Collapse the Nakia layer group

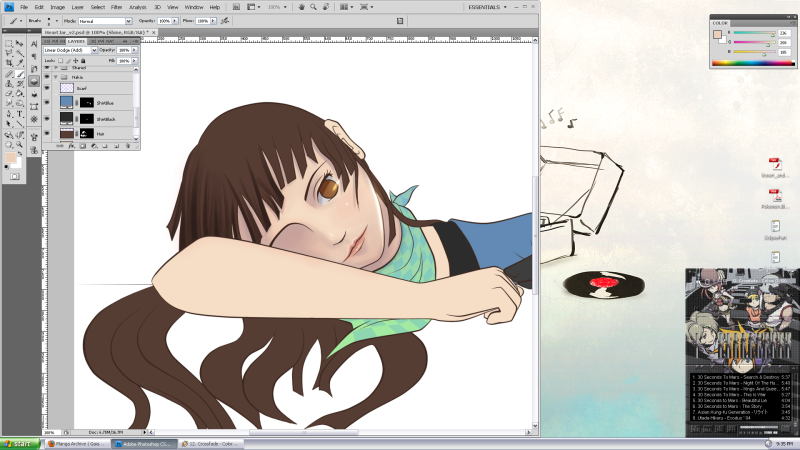click(56, 76)
